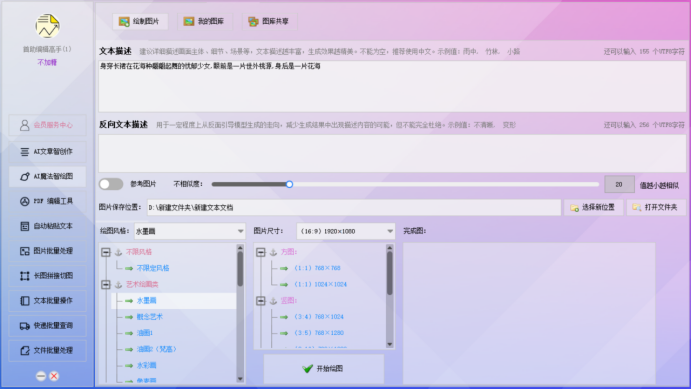
Task: Open the 绘图风格 dropdown
Action: [190, 231]
